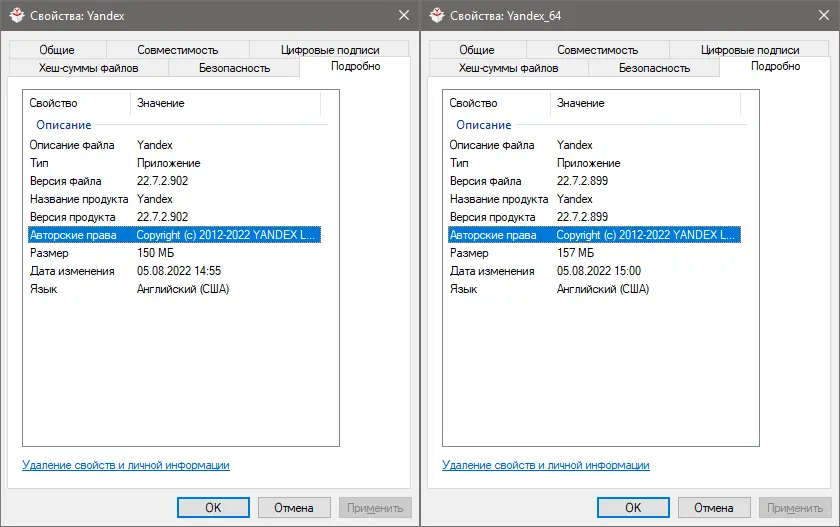The image size is (840, 527).
Task: Click Значение column header in Yandex_64 window
Action: [x=581, y=103]
